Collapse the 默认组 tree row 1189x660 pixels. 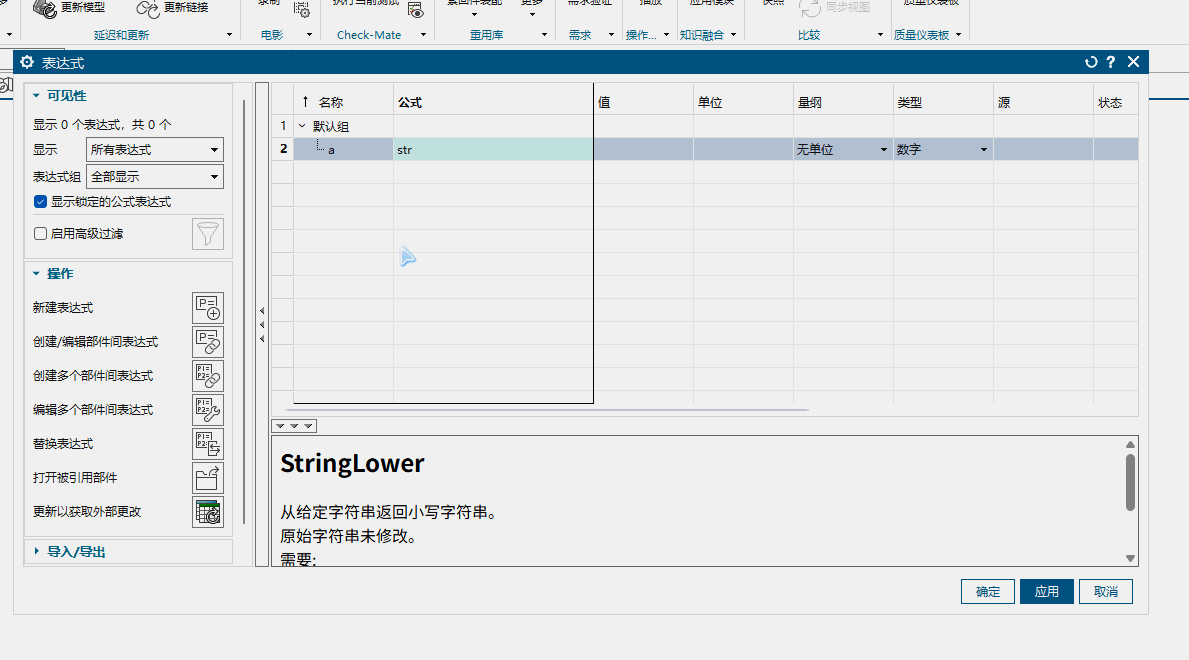302,126
